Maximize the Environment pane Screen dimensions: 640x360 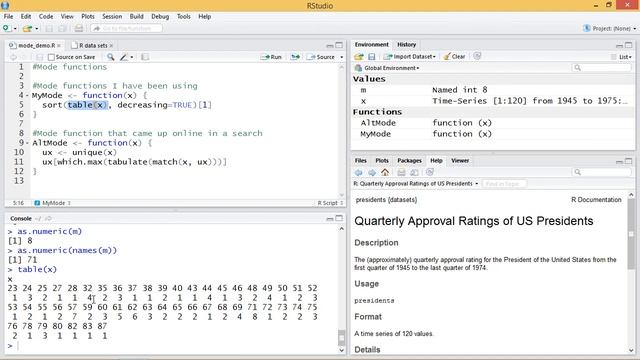pos(629,45)
